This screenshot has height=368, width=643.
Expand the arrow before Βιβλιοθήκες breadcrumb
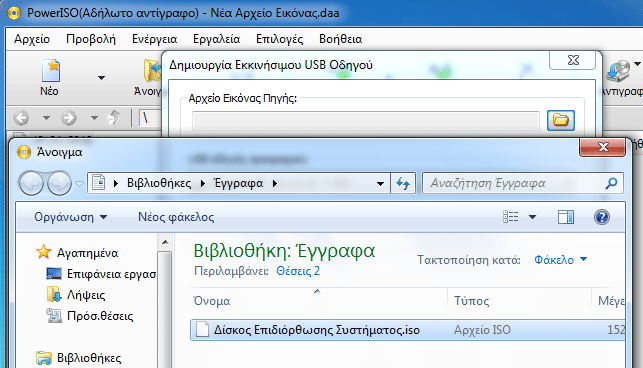coord(116,183)
